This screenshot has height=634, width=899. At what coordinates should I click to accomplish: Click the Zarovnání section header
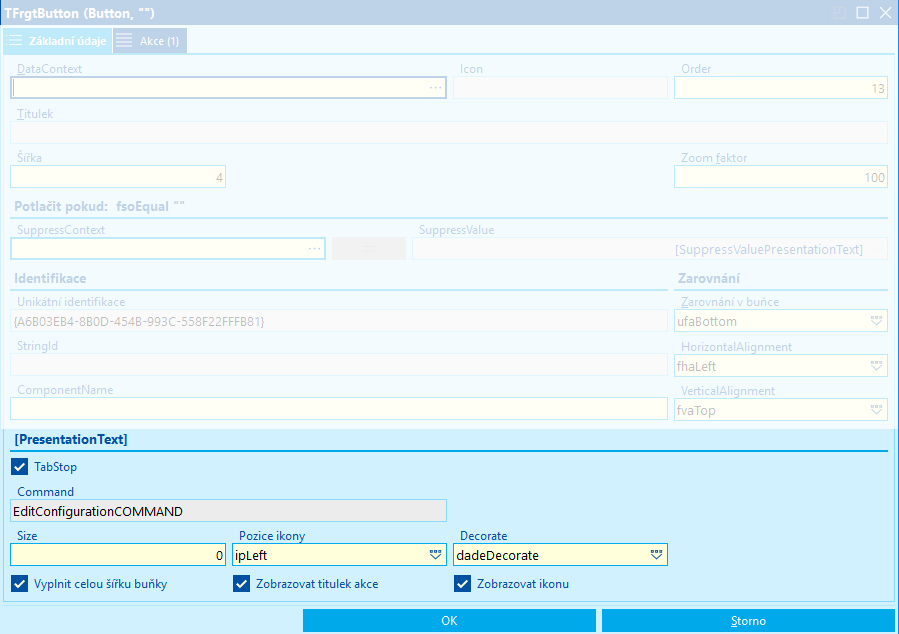[709, 279]
